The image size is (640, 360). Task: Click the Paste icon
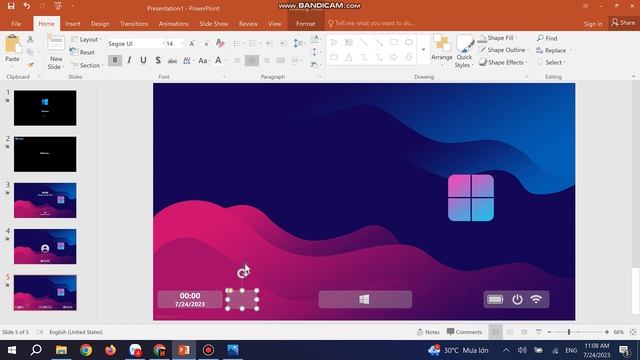13,44
